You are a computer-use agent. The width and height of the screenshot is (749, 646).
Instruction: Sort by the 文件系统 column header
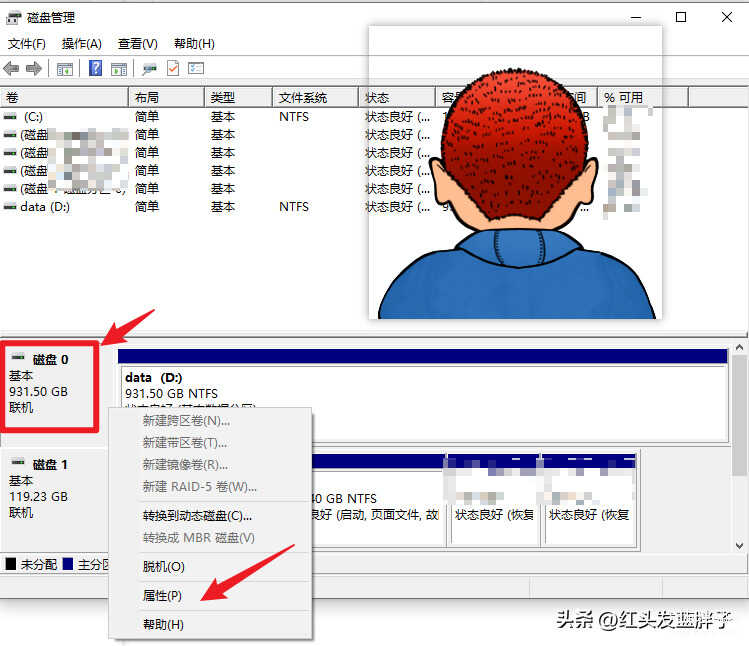point(302,98)
